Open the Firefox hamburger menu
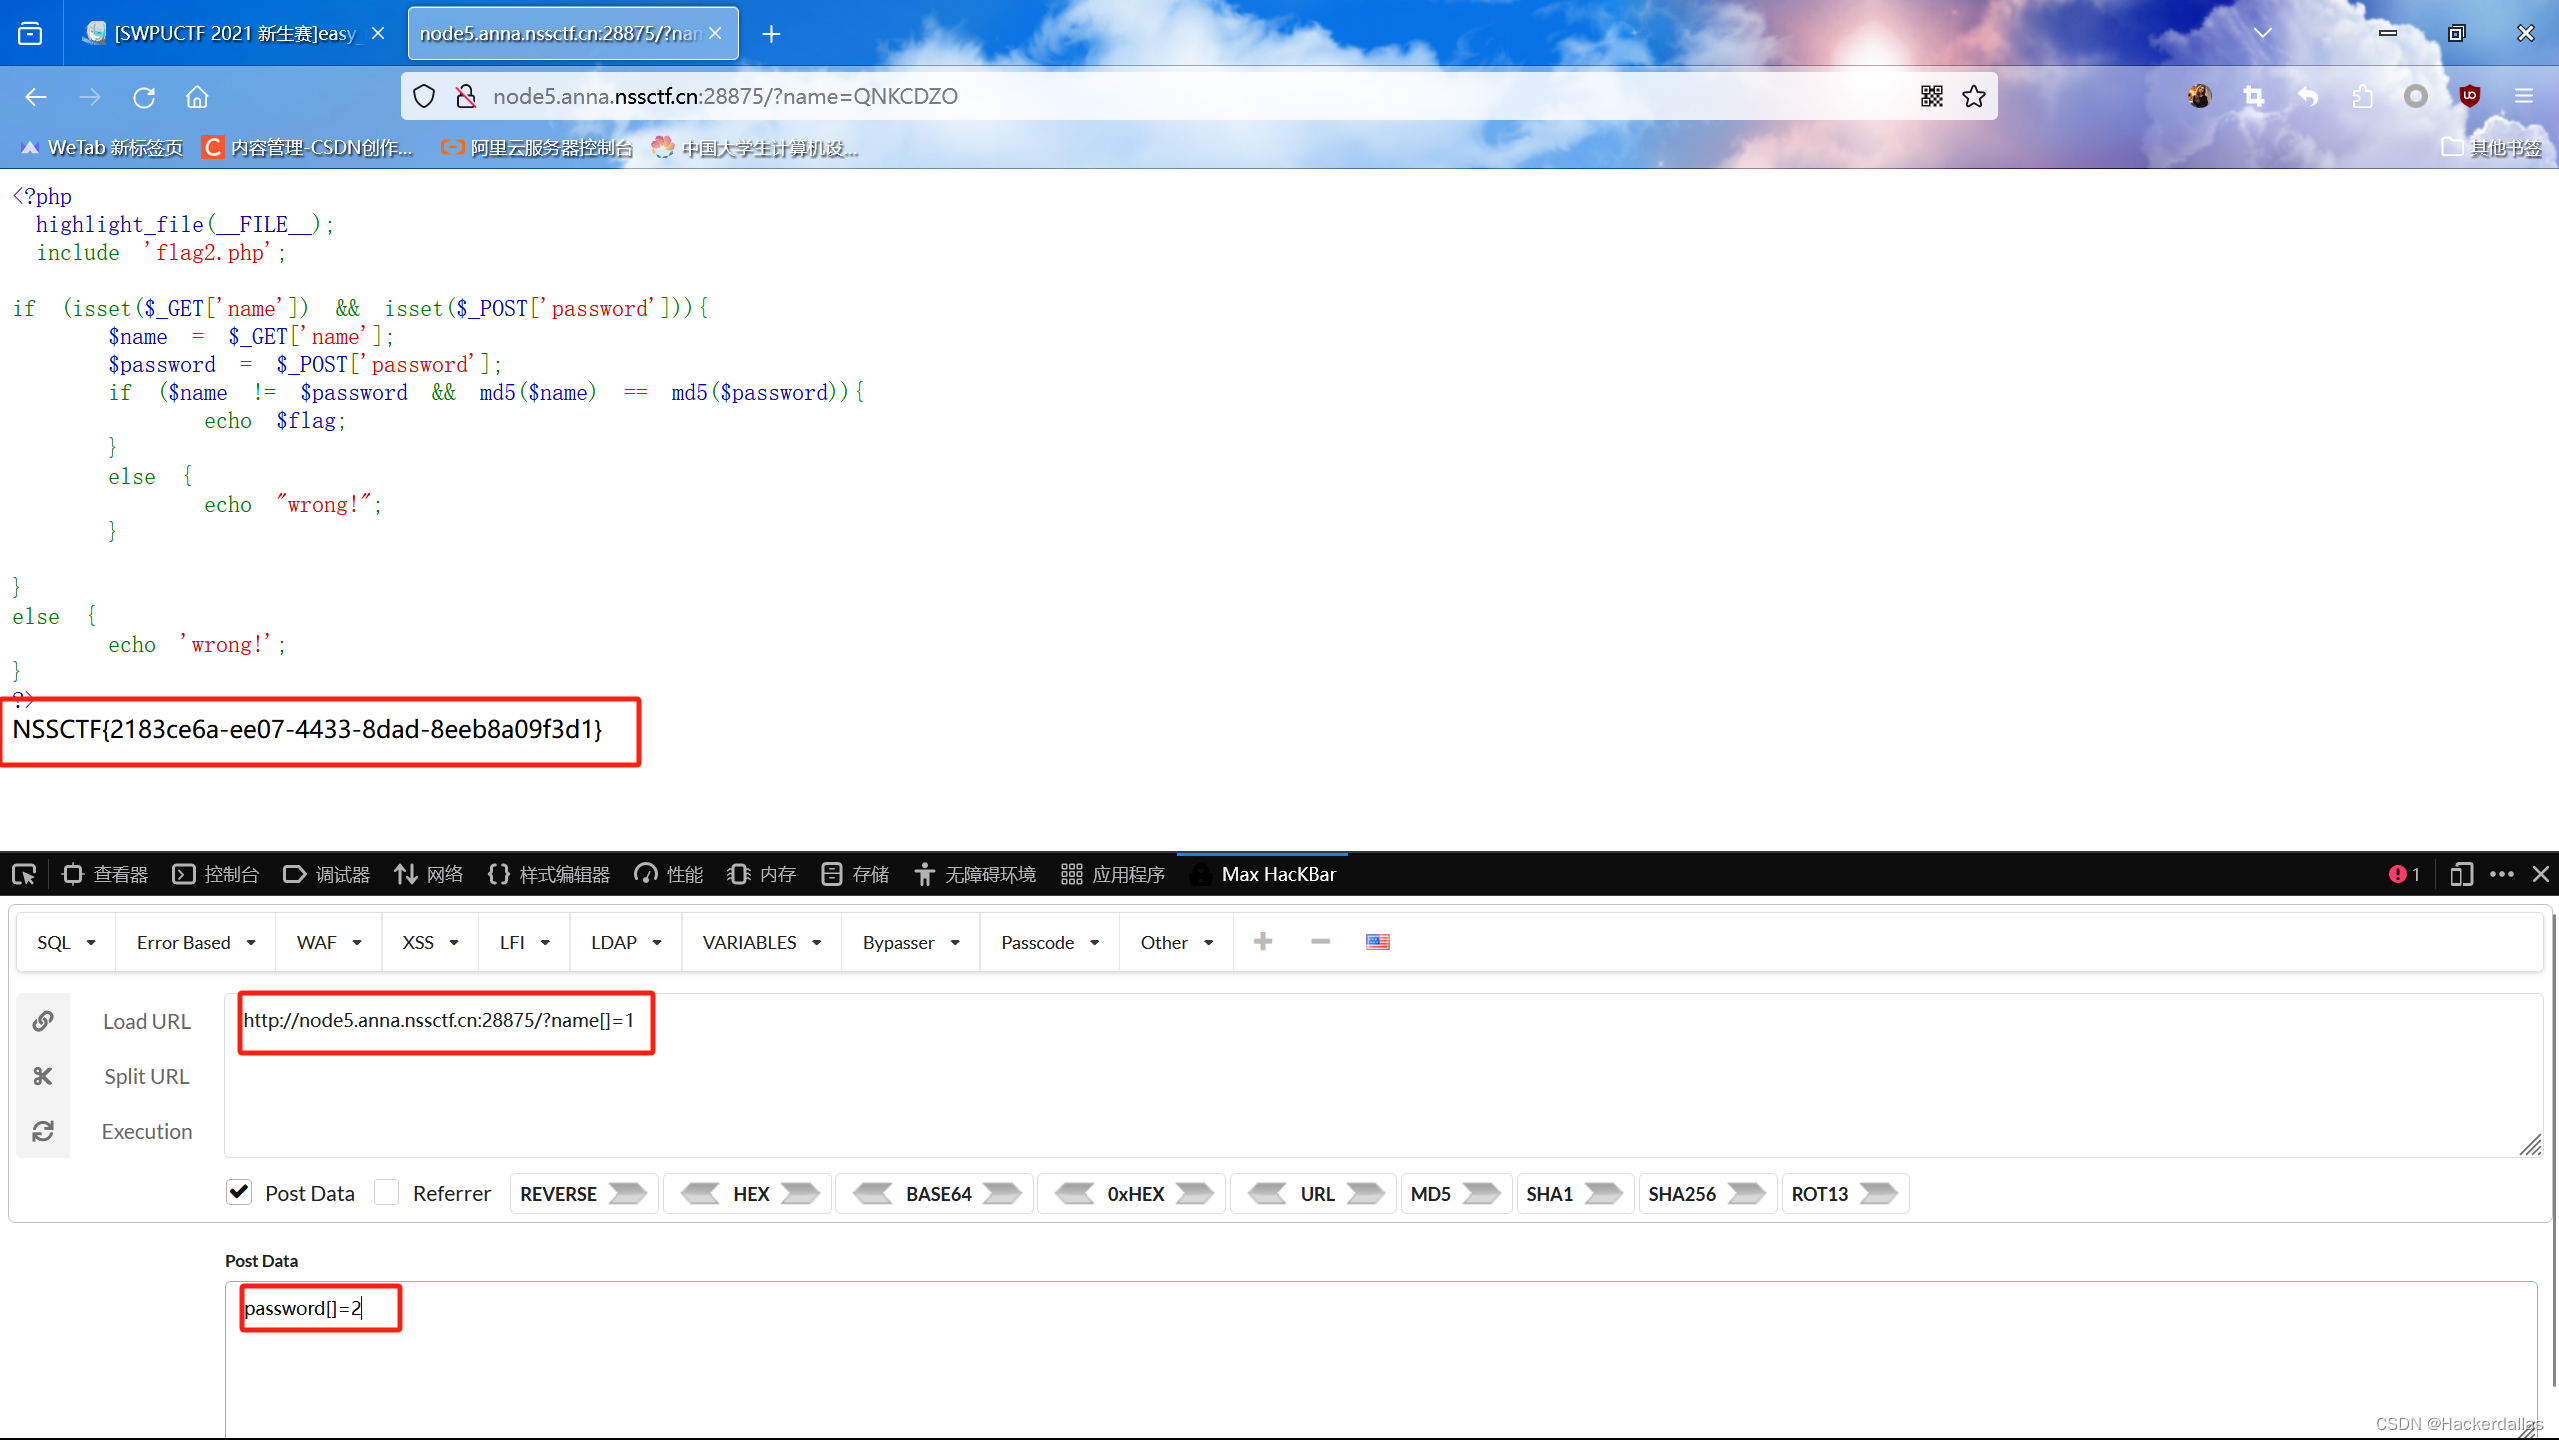 tap(2524, 96)
